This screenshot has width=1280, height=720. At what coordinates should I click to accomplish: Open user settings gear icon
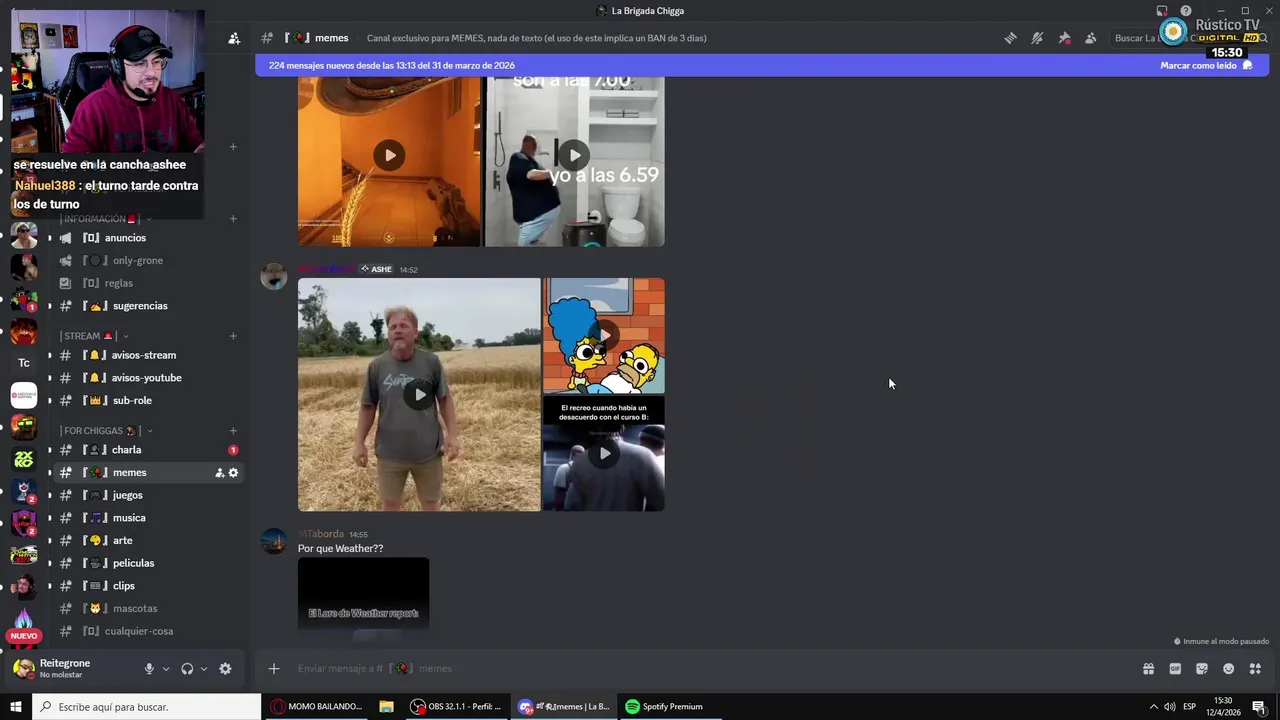(225, 669)
